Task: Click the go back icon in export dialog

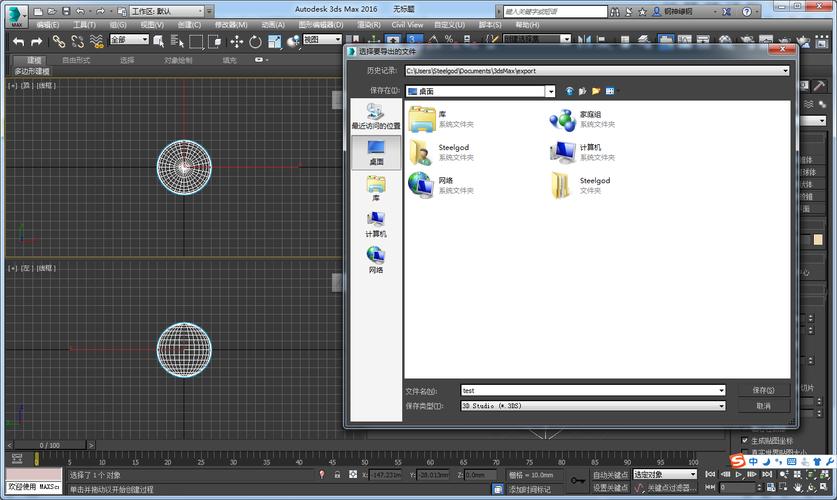Action: 570,91
